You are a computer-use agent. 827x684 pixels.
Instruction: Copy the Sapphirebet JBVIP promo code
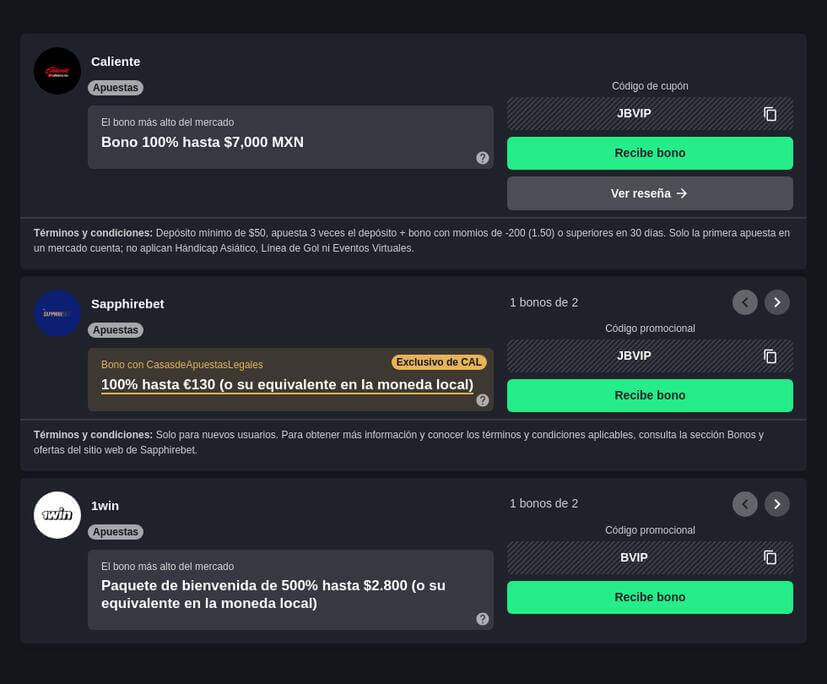click(770, 357)
